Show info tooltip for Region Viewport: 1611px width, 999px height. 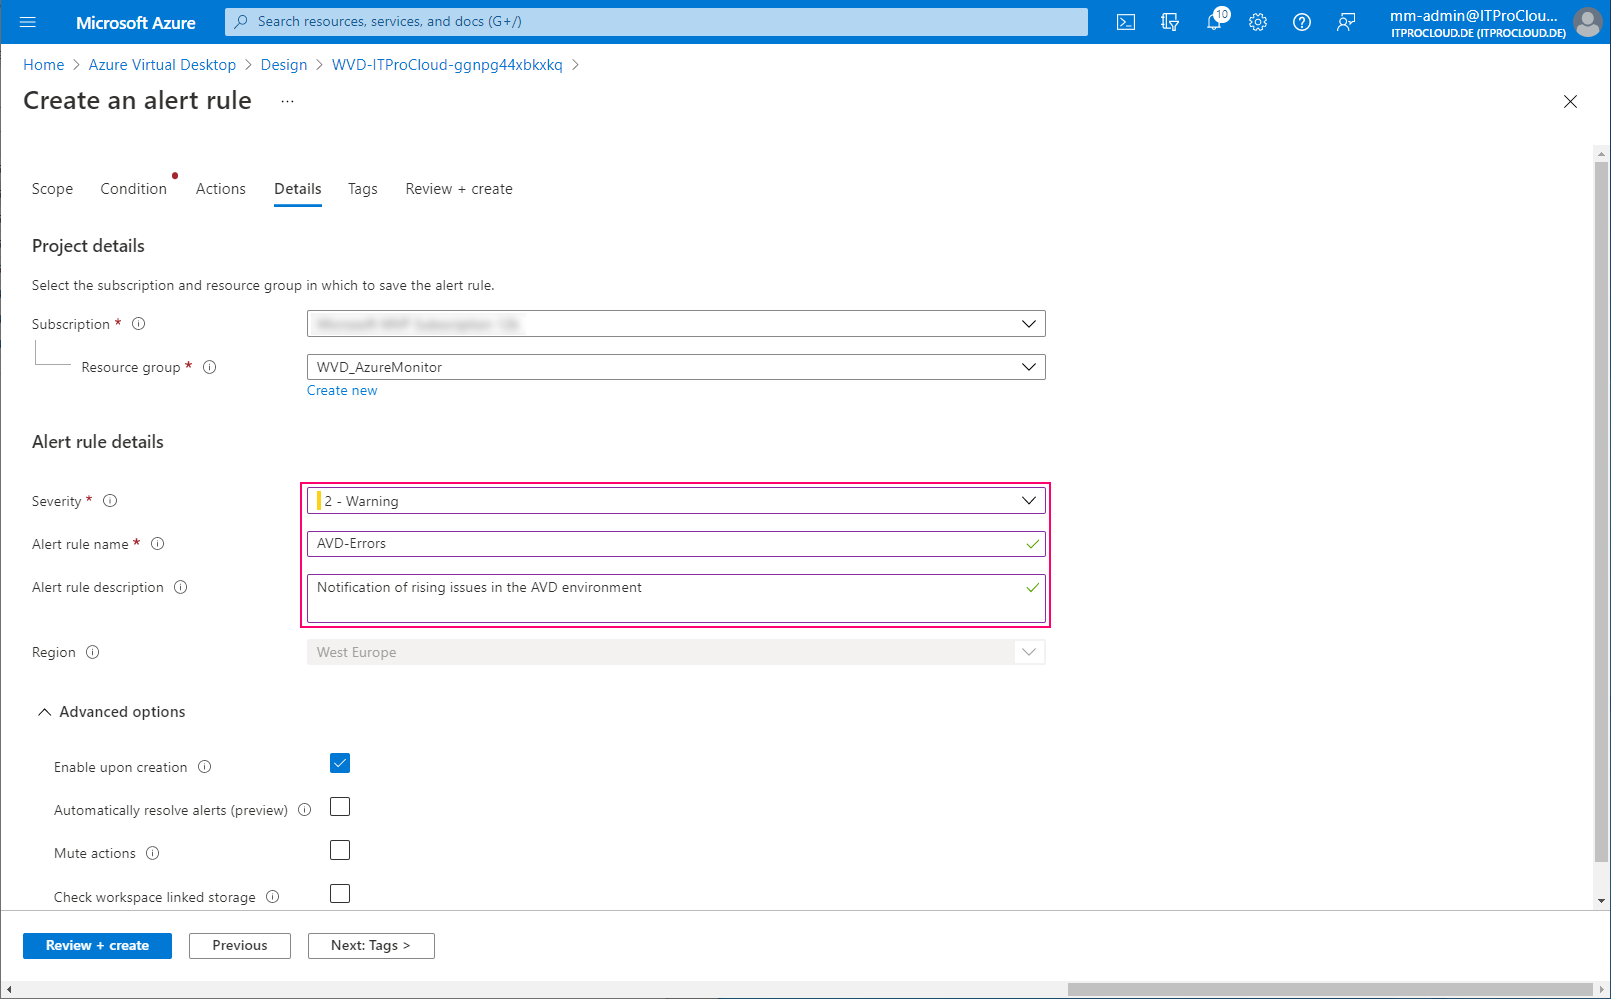pyautogui.click(x=92, y=652)
